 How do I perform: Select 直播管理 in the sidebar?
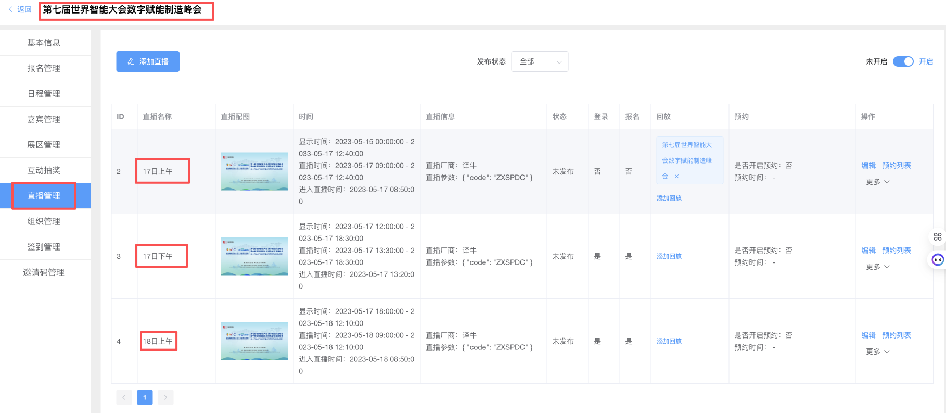pos(43,196)
